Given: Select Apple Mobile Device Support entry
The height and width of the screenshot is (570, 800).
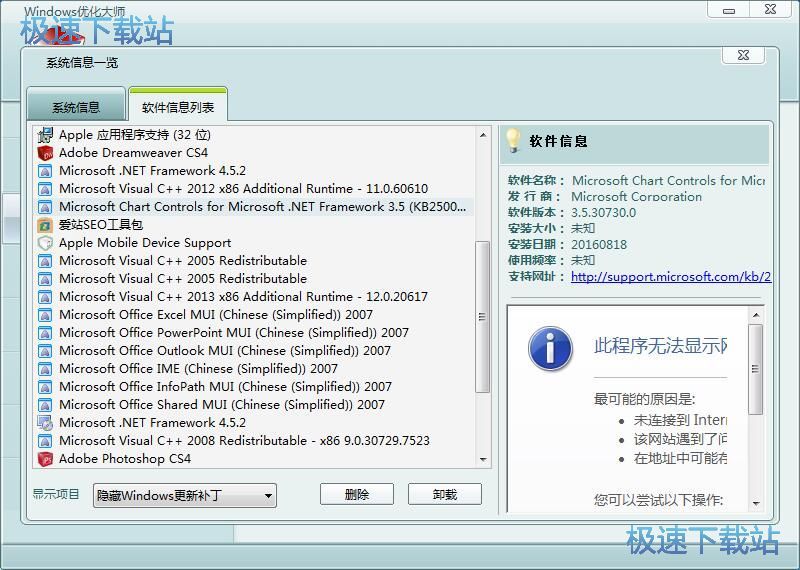Looking at the screenshot, I should click(x=145, y=242).
